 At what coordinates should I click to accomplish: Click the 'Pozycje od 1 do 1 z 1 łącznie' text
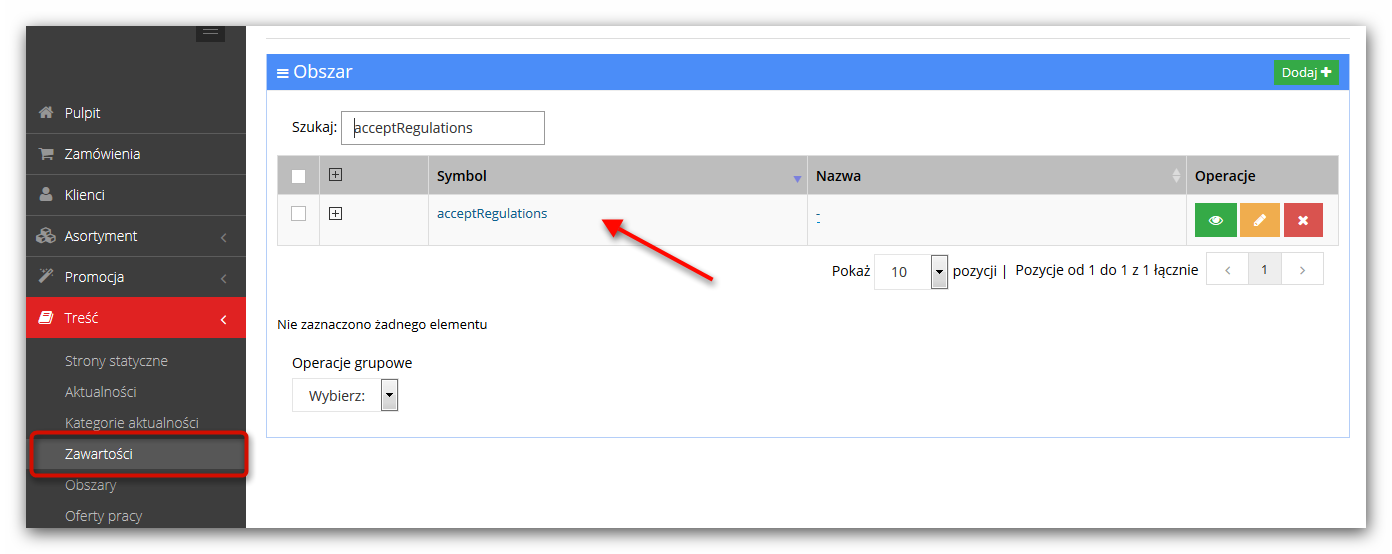point(1107,270)
